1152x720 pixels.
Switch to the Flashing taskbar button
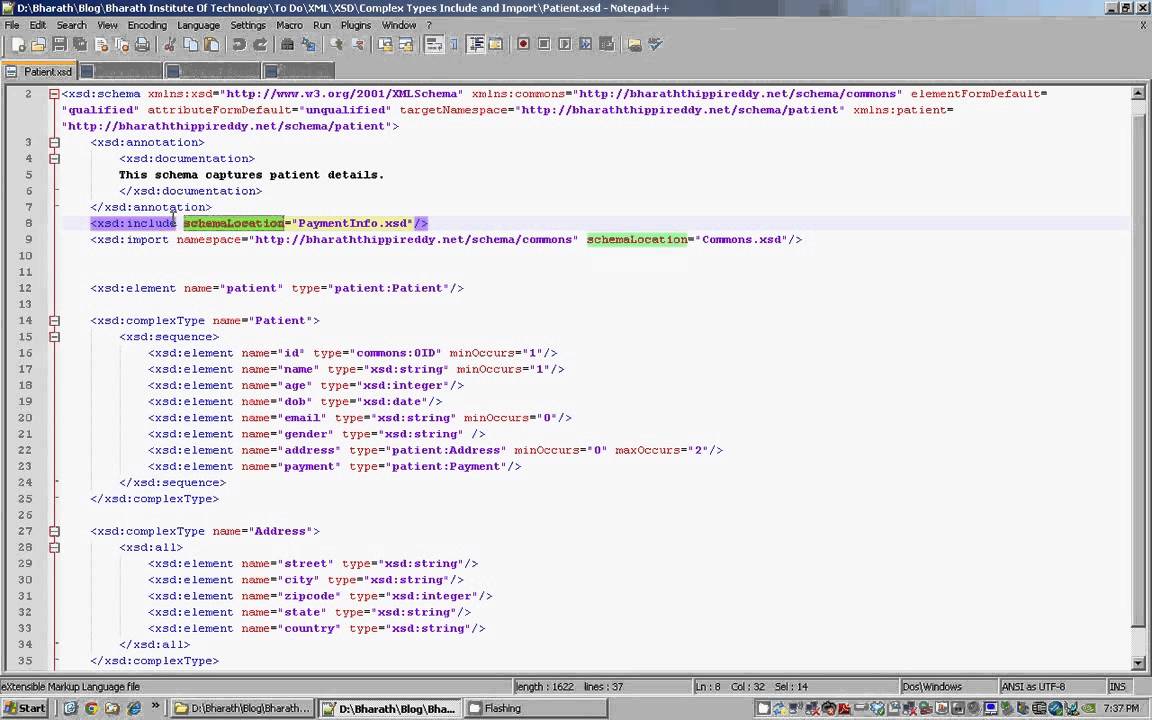coord(536,708)
